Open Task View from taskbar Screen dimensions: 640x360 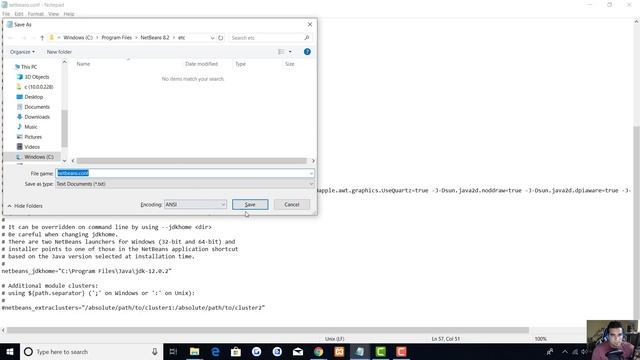(x=173, y=351)
